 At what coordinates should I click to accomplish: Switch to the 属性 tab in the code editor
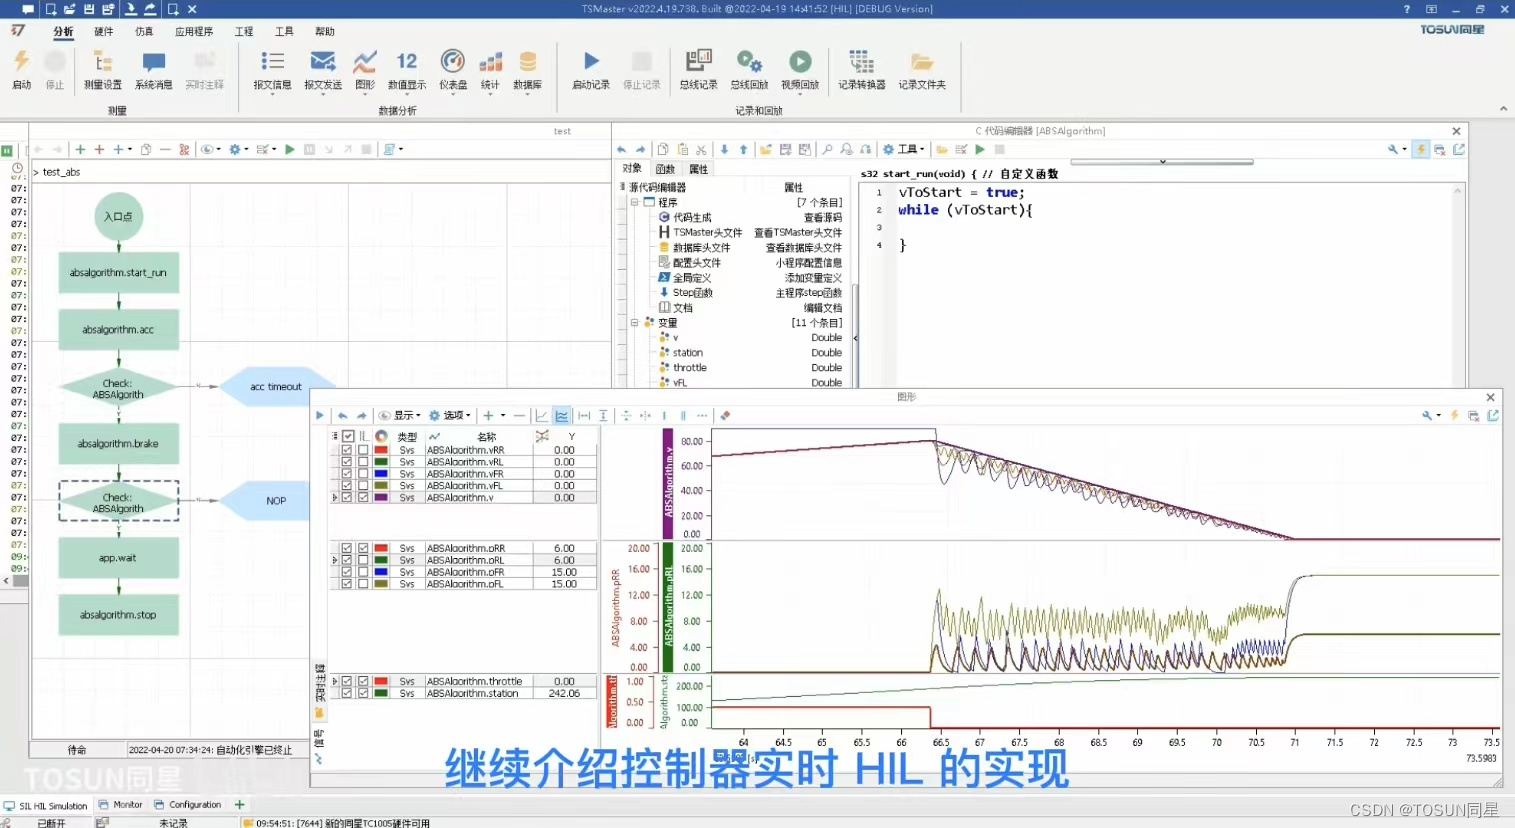click(x=698, y=169)
